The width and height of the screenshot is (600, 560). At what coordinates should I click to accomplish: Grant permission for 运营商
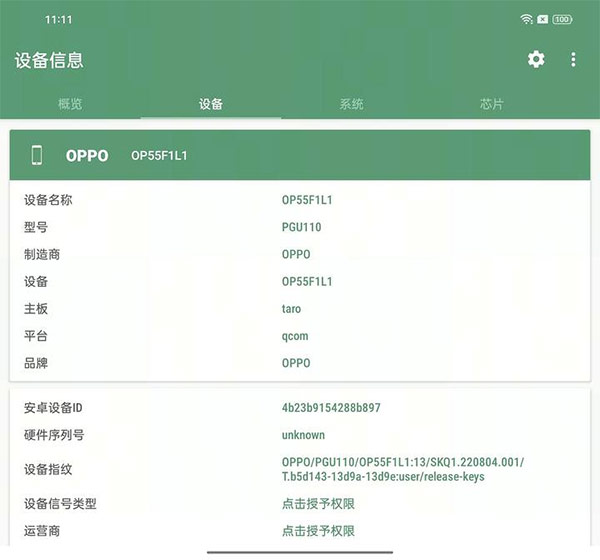318,531
